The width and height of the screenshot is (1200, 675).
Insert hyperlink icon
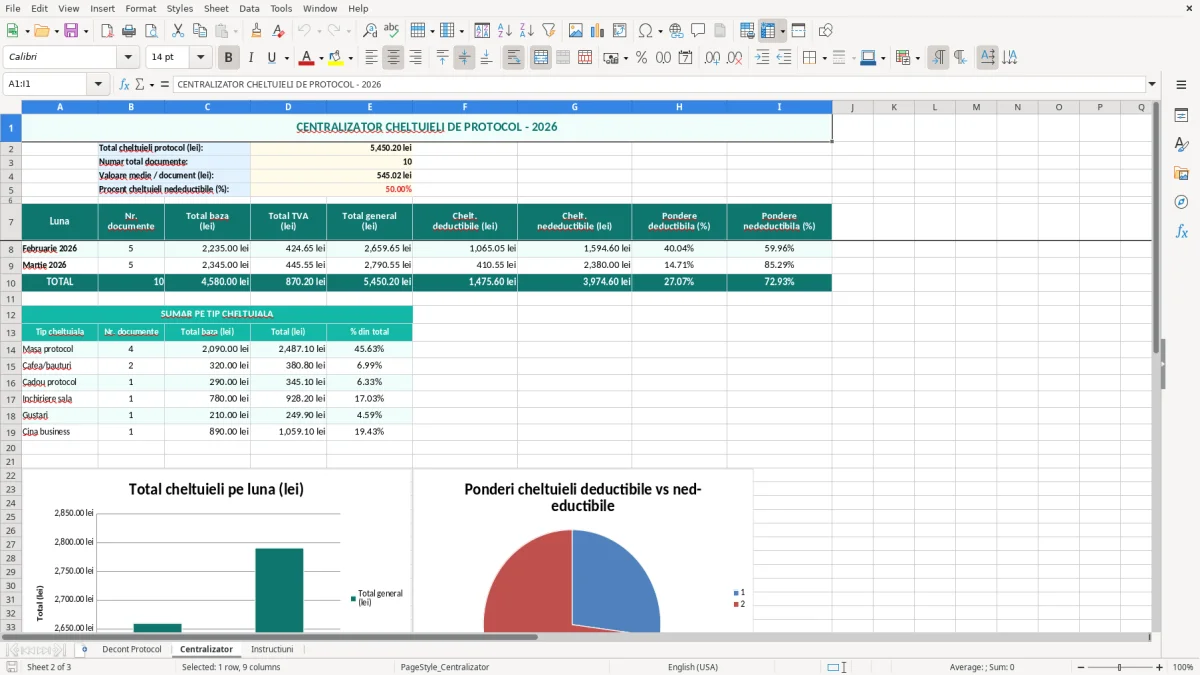point(676,31)
